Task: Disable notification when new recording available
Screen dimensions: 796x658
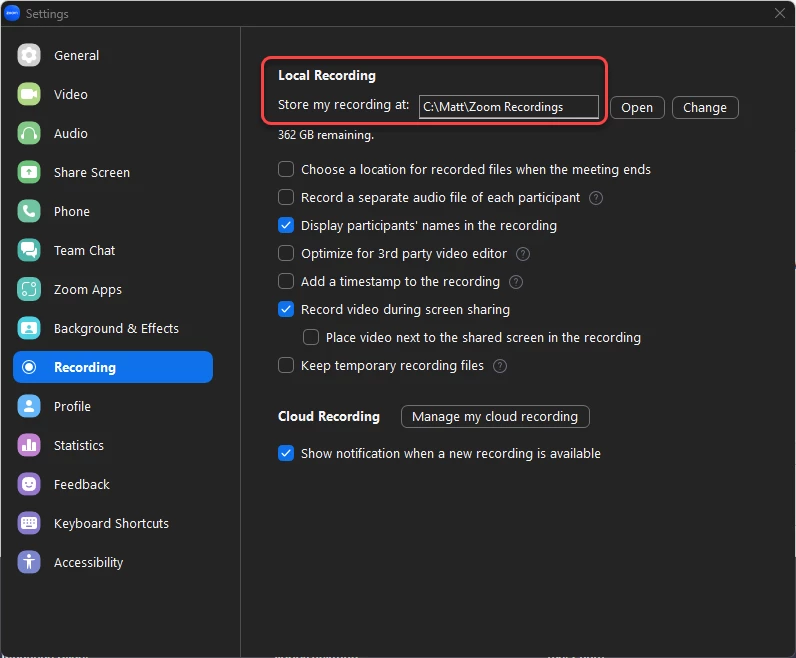Action: pos(286,453)
